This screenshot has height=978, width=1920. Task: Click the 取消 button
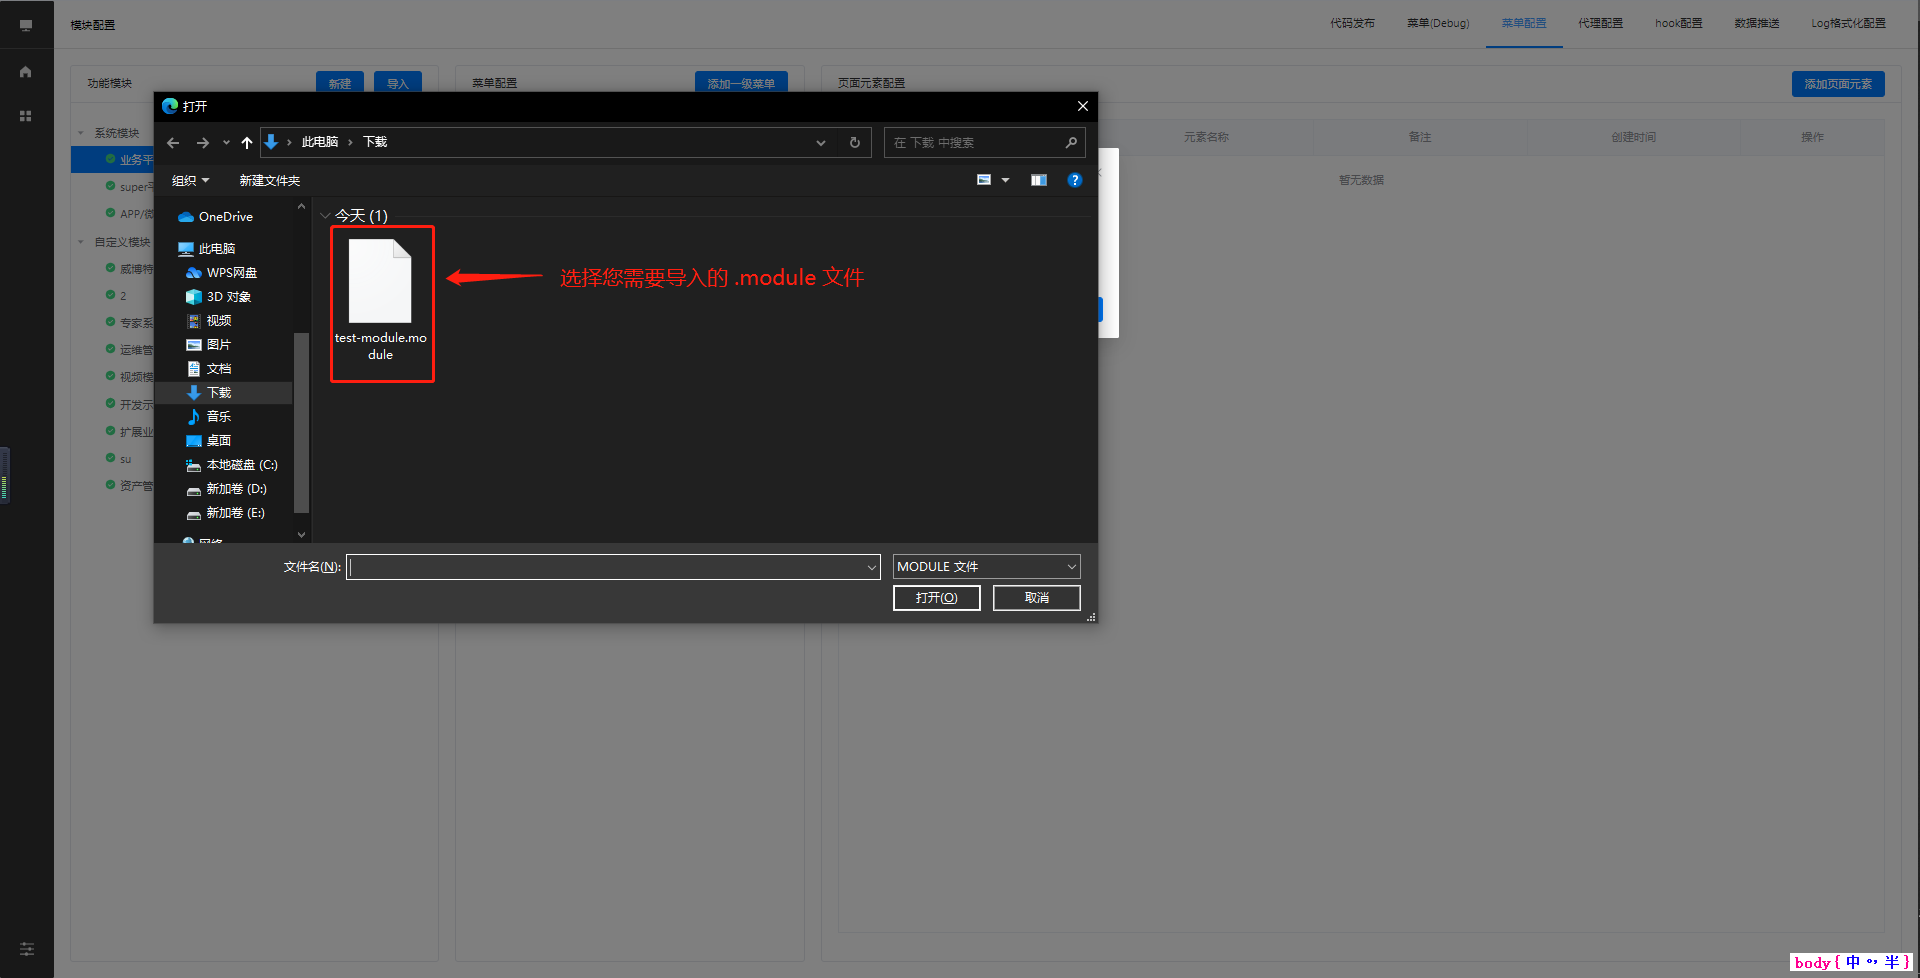(1036, 598)
